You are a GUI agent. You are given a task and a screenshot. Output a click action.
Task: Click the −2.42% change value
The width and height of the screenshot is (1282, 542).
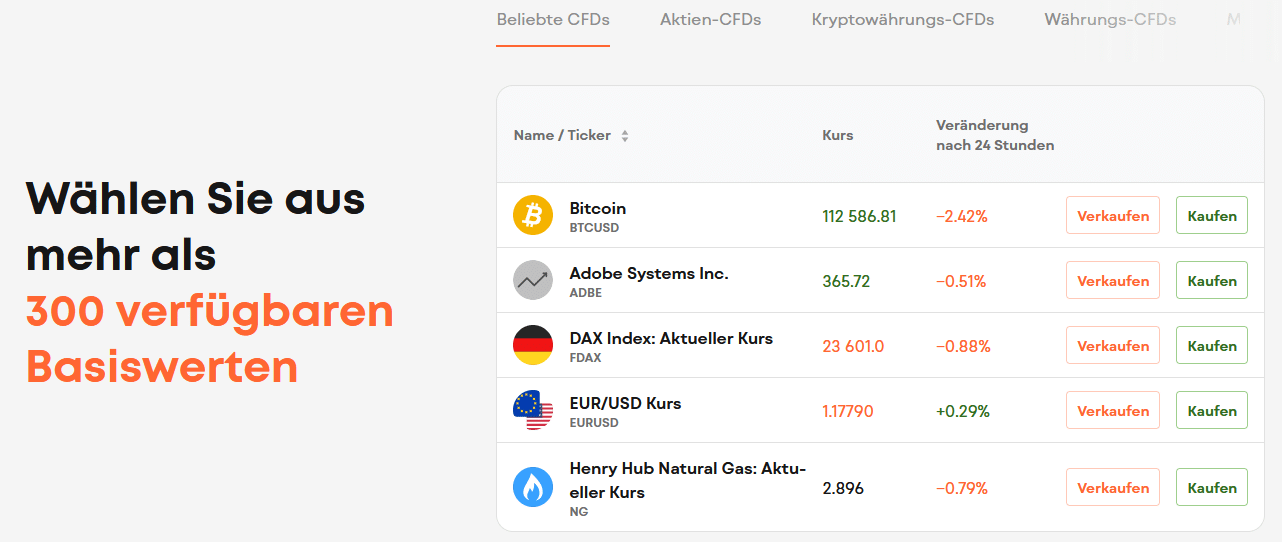(x=962, y=216)
